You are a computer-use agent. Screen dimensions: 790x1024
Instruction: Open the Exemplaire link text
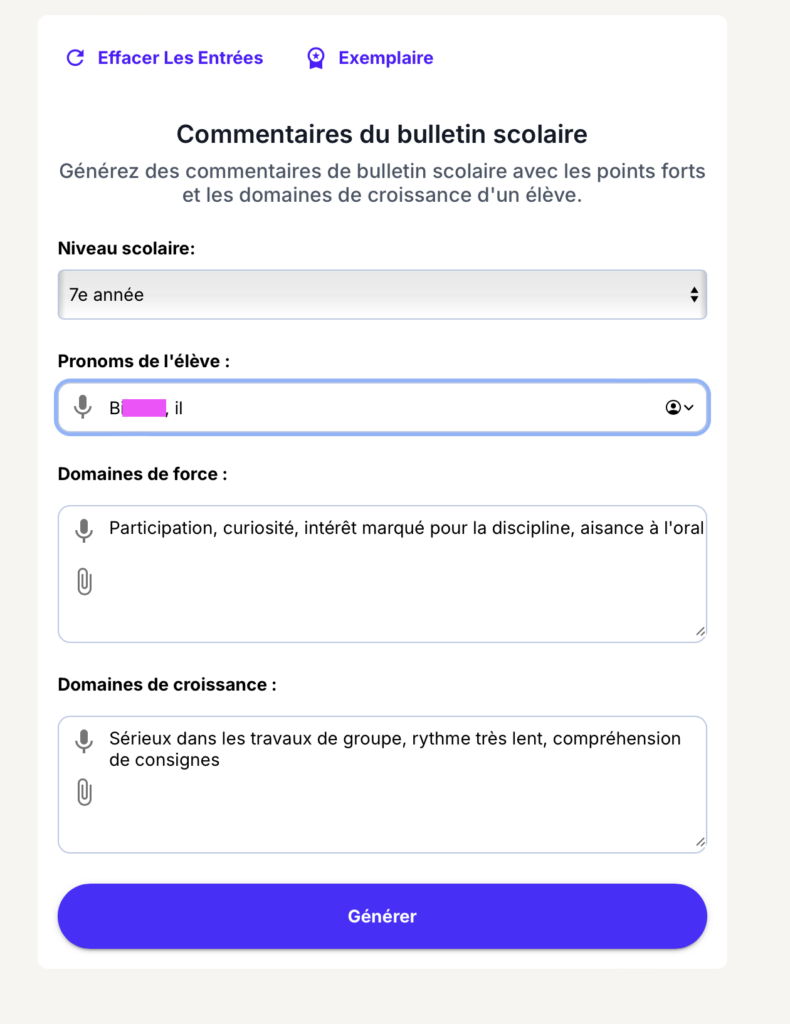[386, 58]
